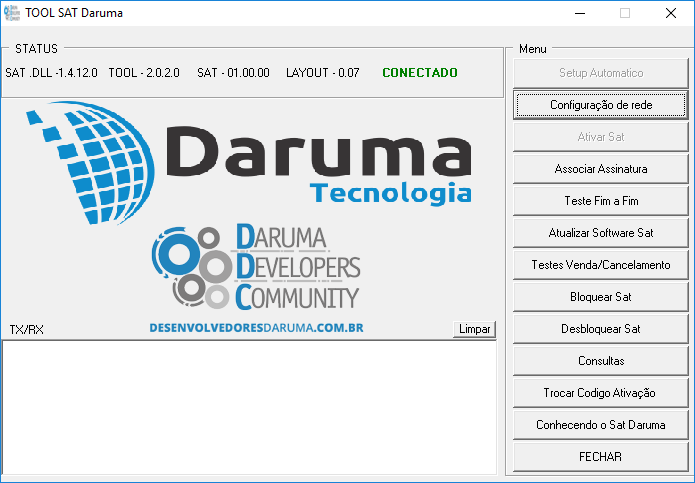Screen dimensions: 695x483
Task: Click the Daruma Developers Community logo
Action: pyautogui.click(x=256, y=267)
